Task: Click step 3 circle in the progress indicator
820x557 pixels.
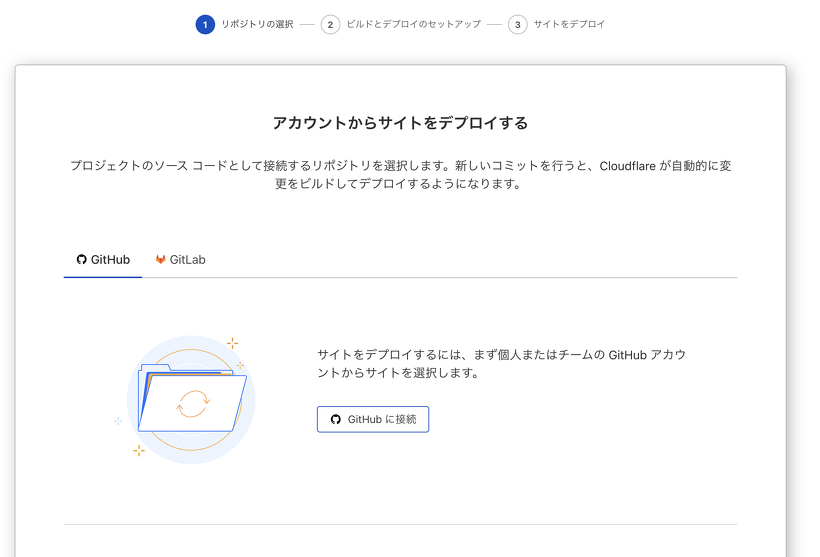Action: point(517,25)
